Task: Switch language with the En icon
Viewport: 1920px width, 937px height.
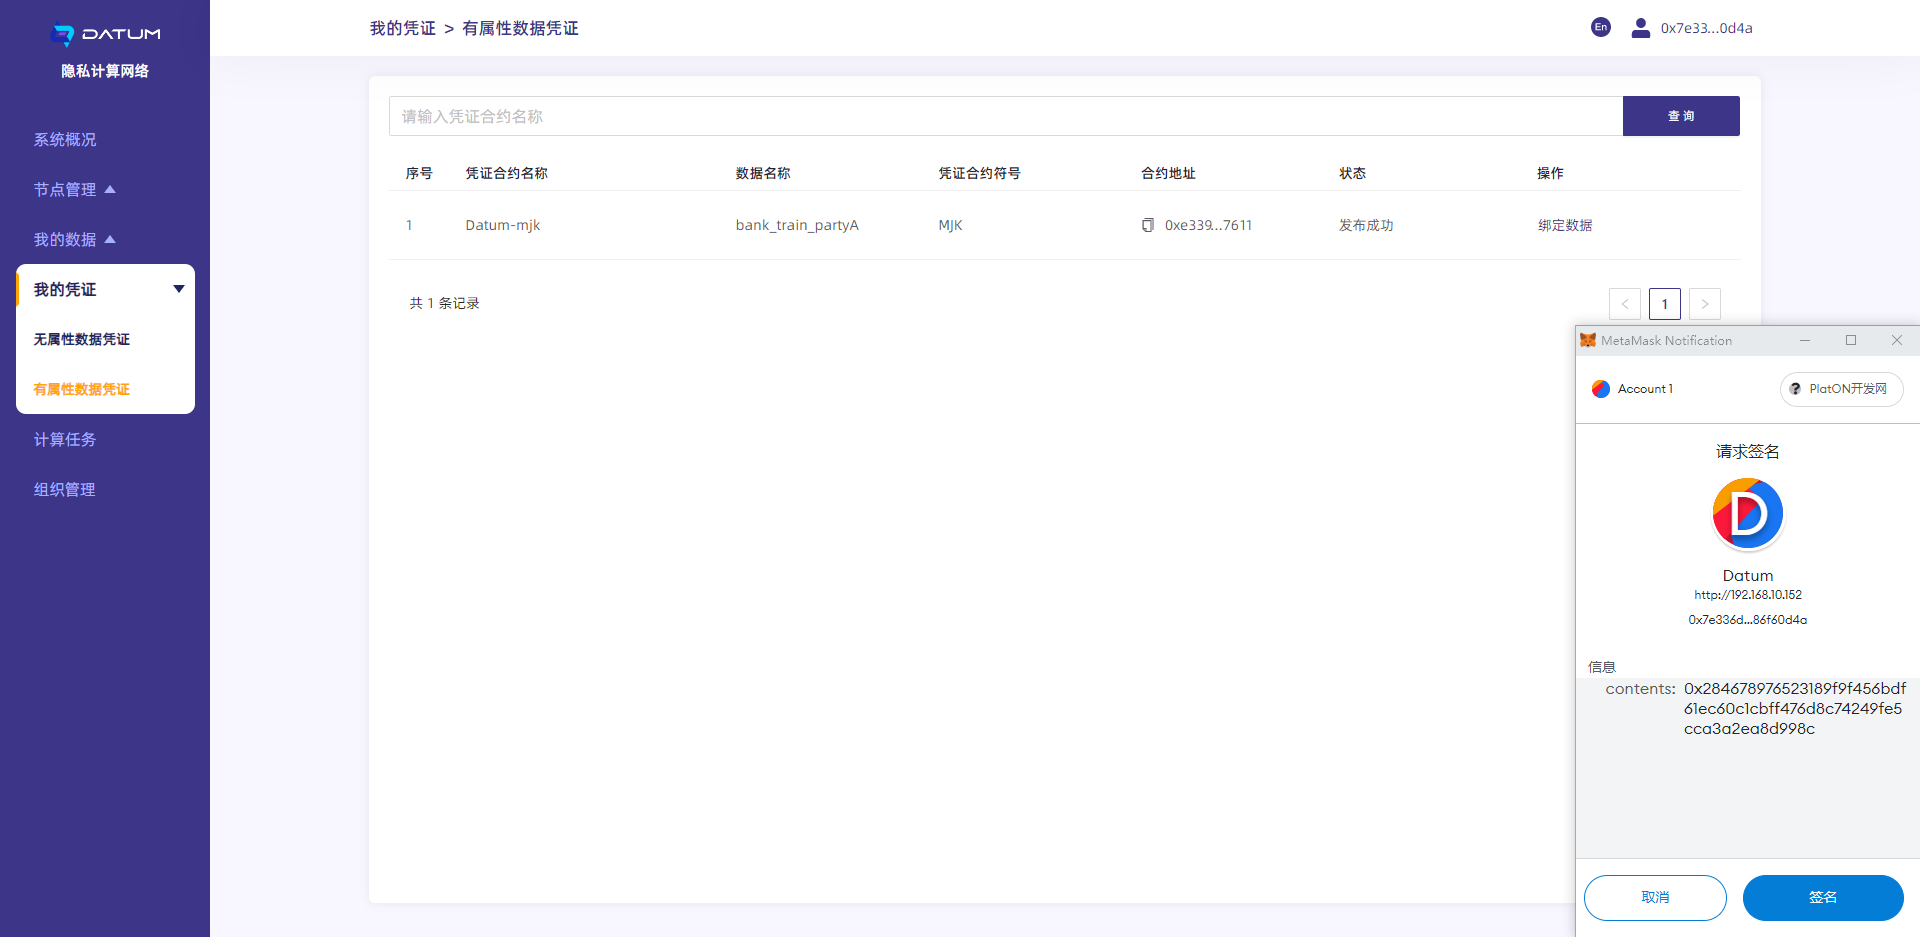Action: click(1601, 27)
